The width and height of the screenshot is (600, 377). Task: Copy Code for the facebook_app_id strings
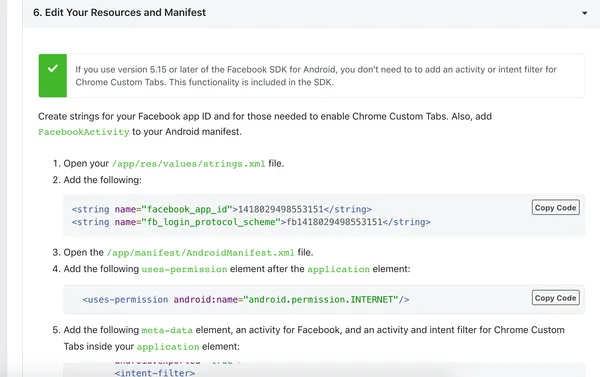(x=555, y=208)
